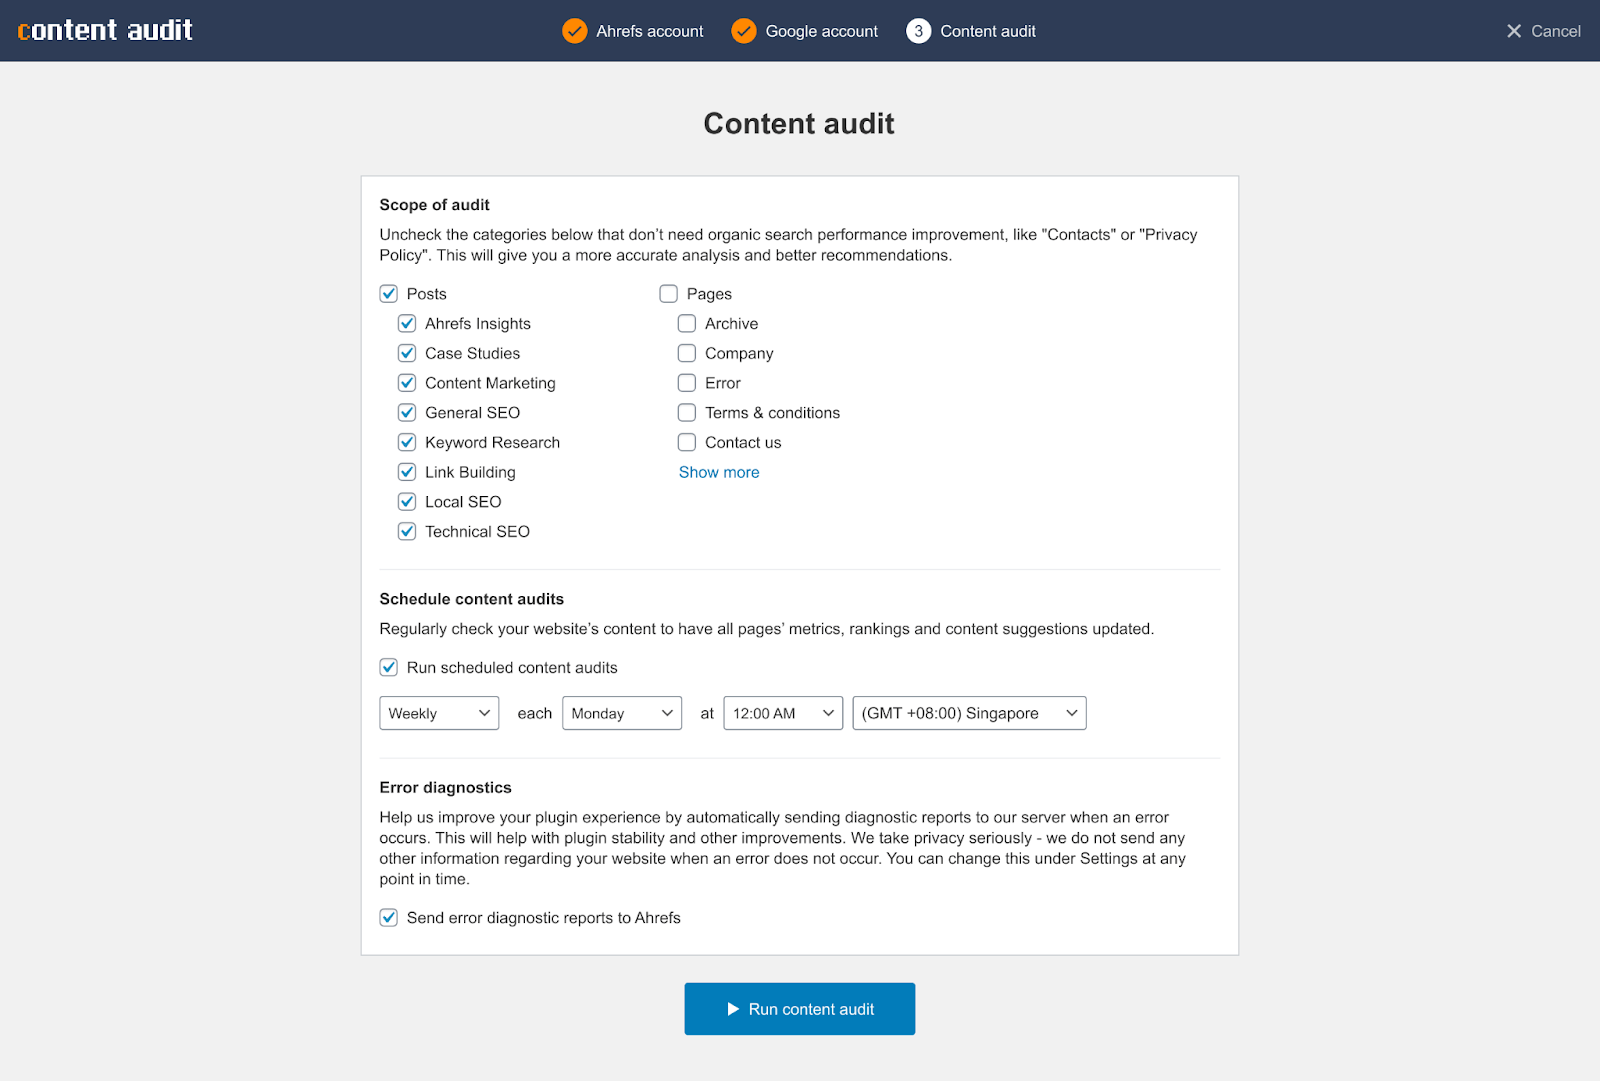Viewport: 1600px width, 1081px height.
Task: Check the Terms & conditions checkbox
Action: point(687,412)
